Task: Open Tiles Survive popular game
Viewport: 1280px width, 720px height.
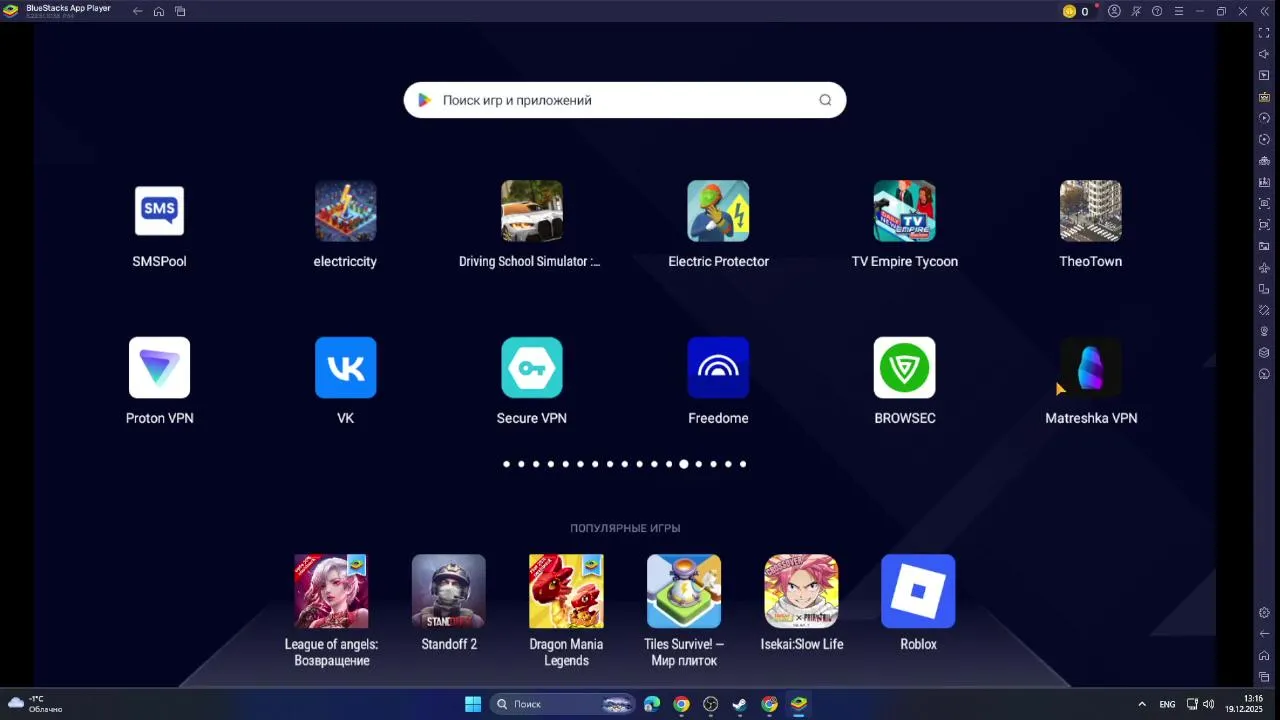Action: tap(684, 591)
